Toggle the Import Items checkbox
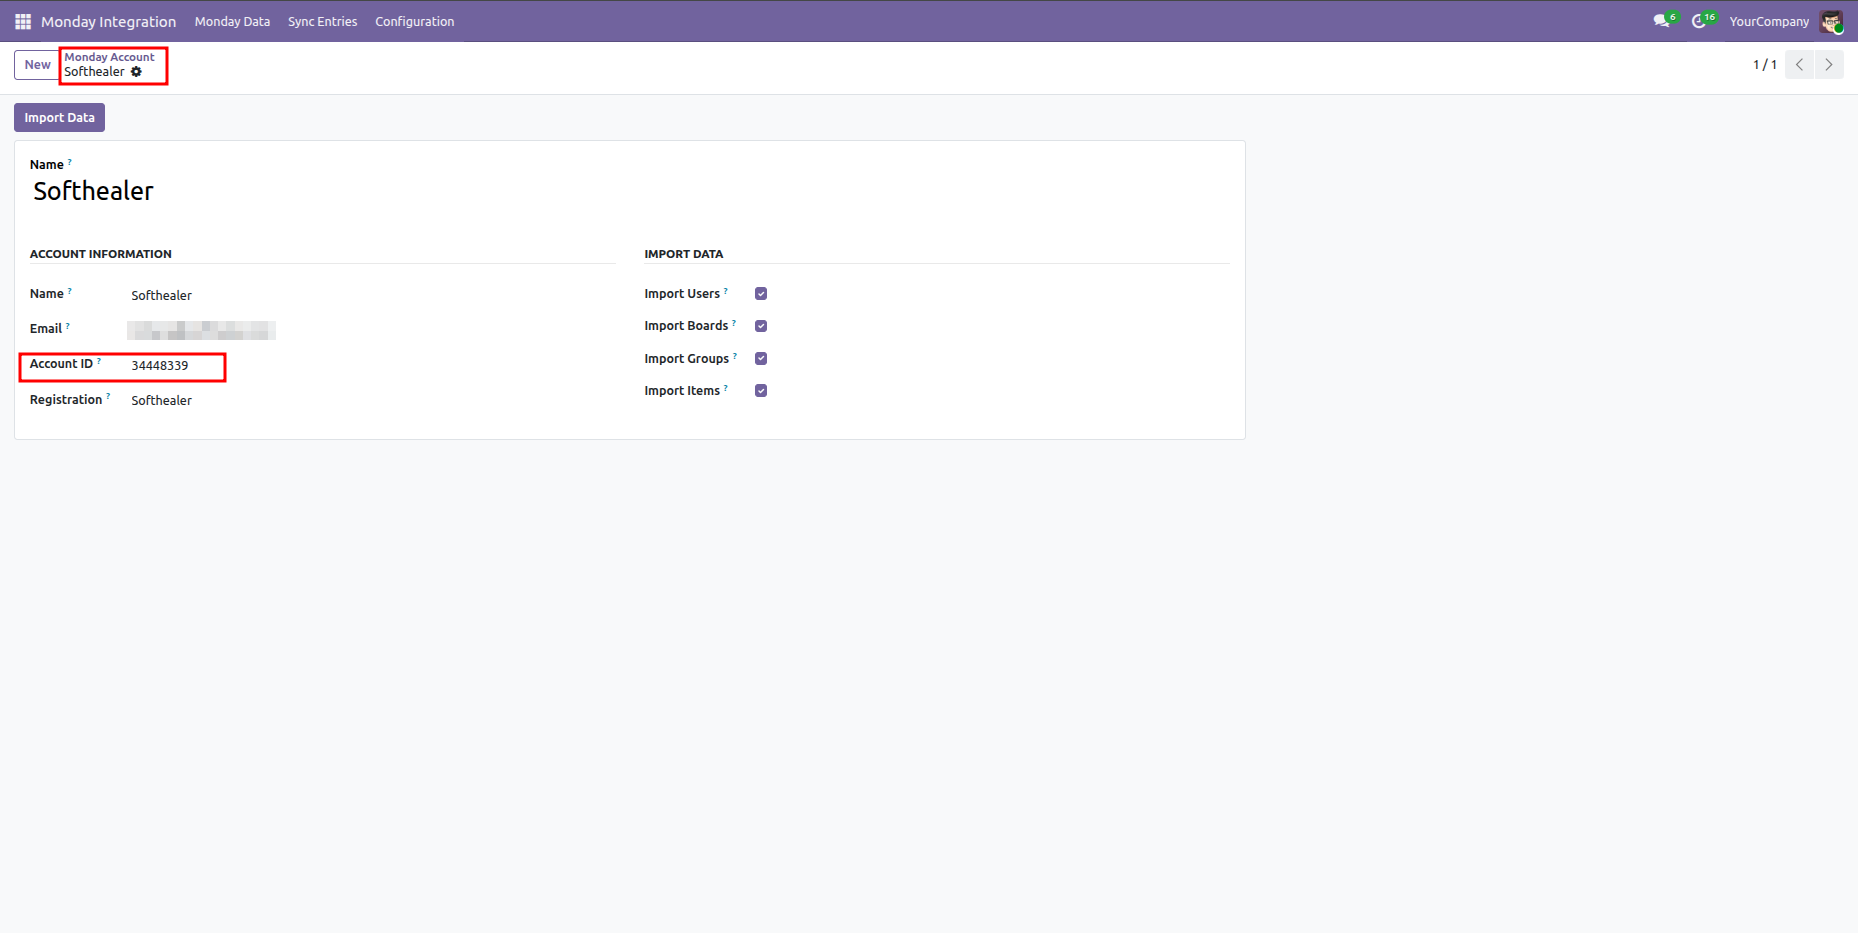This screenshot has height=933, width=1858. [761, 391]
